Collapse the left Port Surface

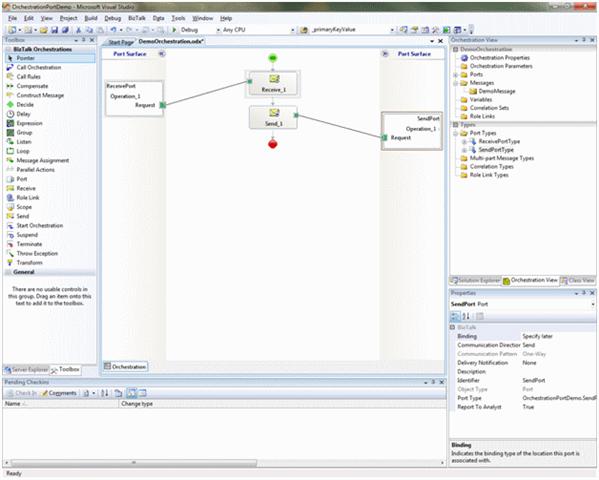tap(162, 54)
